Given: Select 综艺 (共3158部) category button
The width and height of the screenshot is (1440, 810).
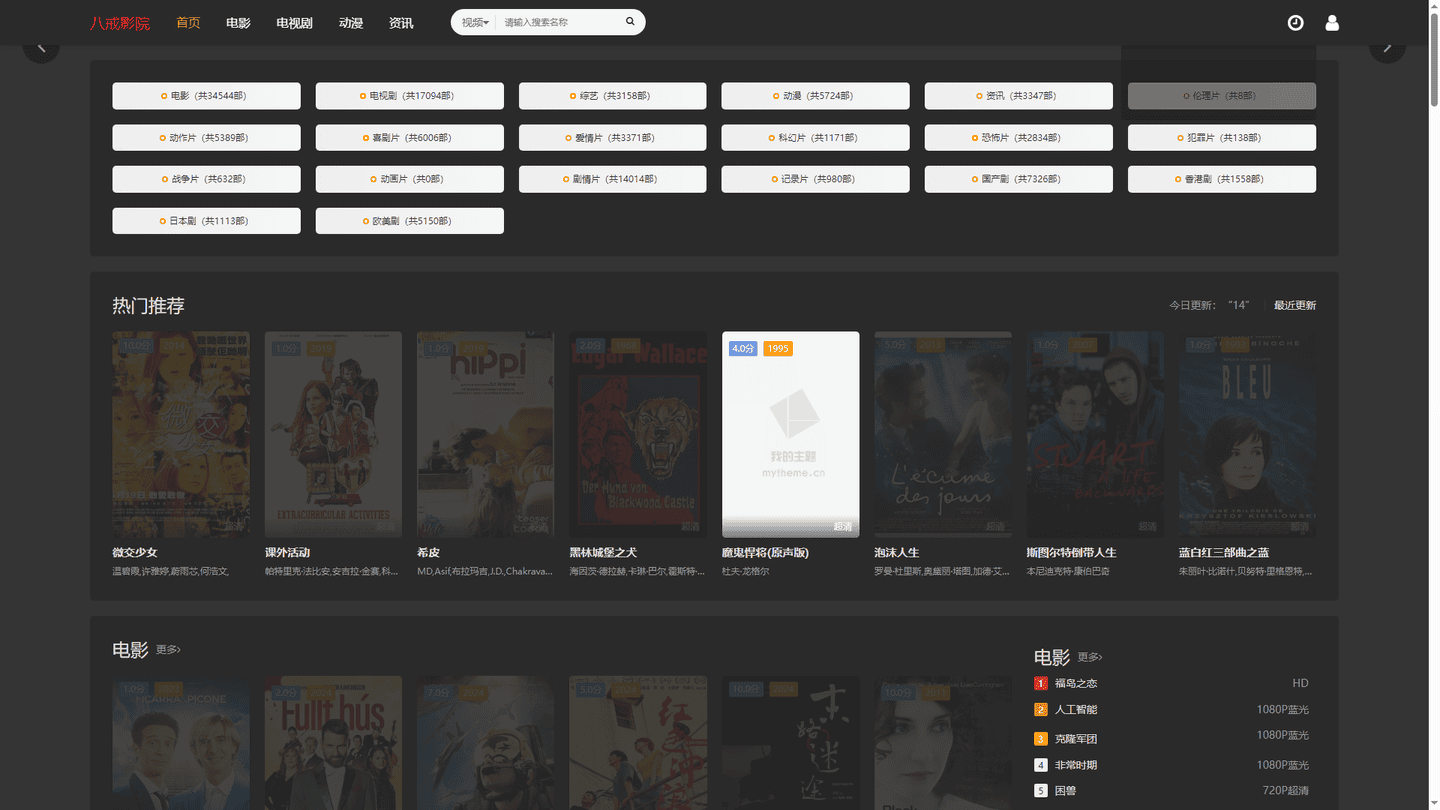Looking at the screenshot, I should point(612,96).
